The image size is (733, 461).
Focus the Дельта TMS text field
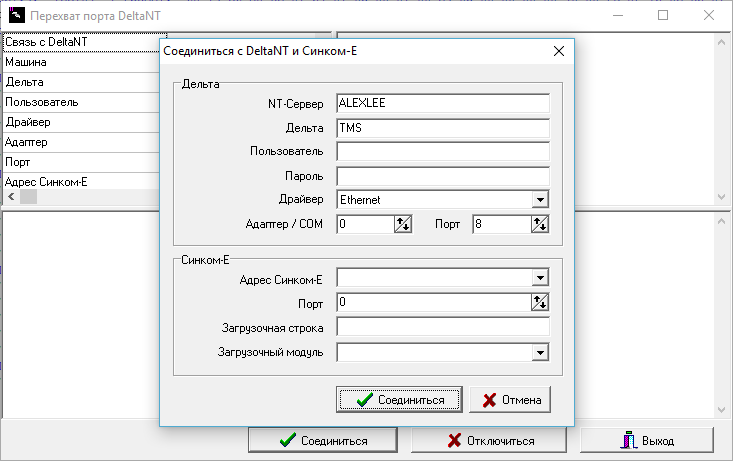click(x=443, y=128)
